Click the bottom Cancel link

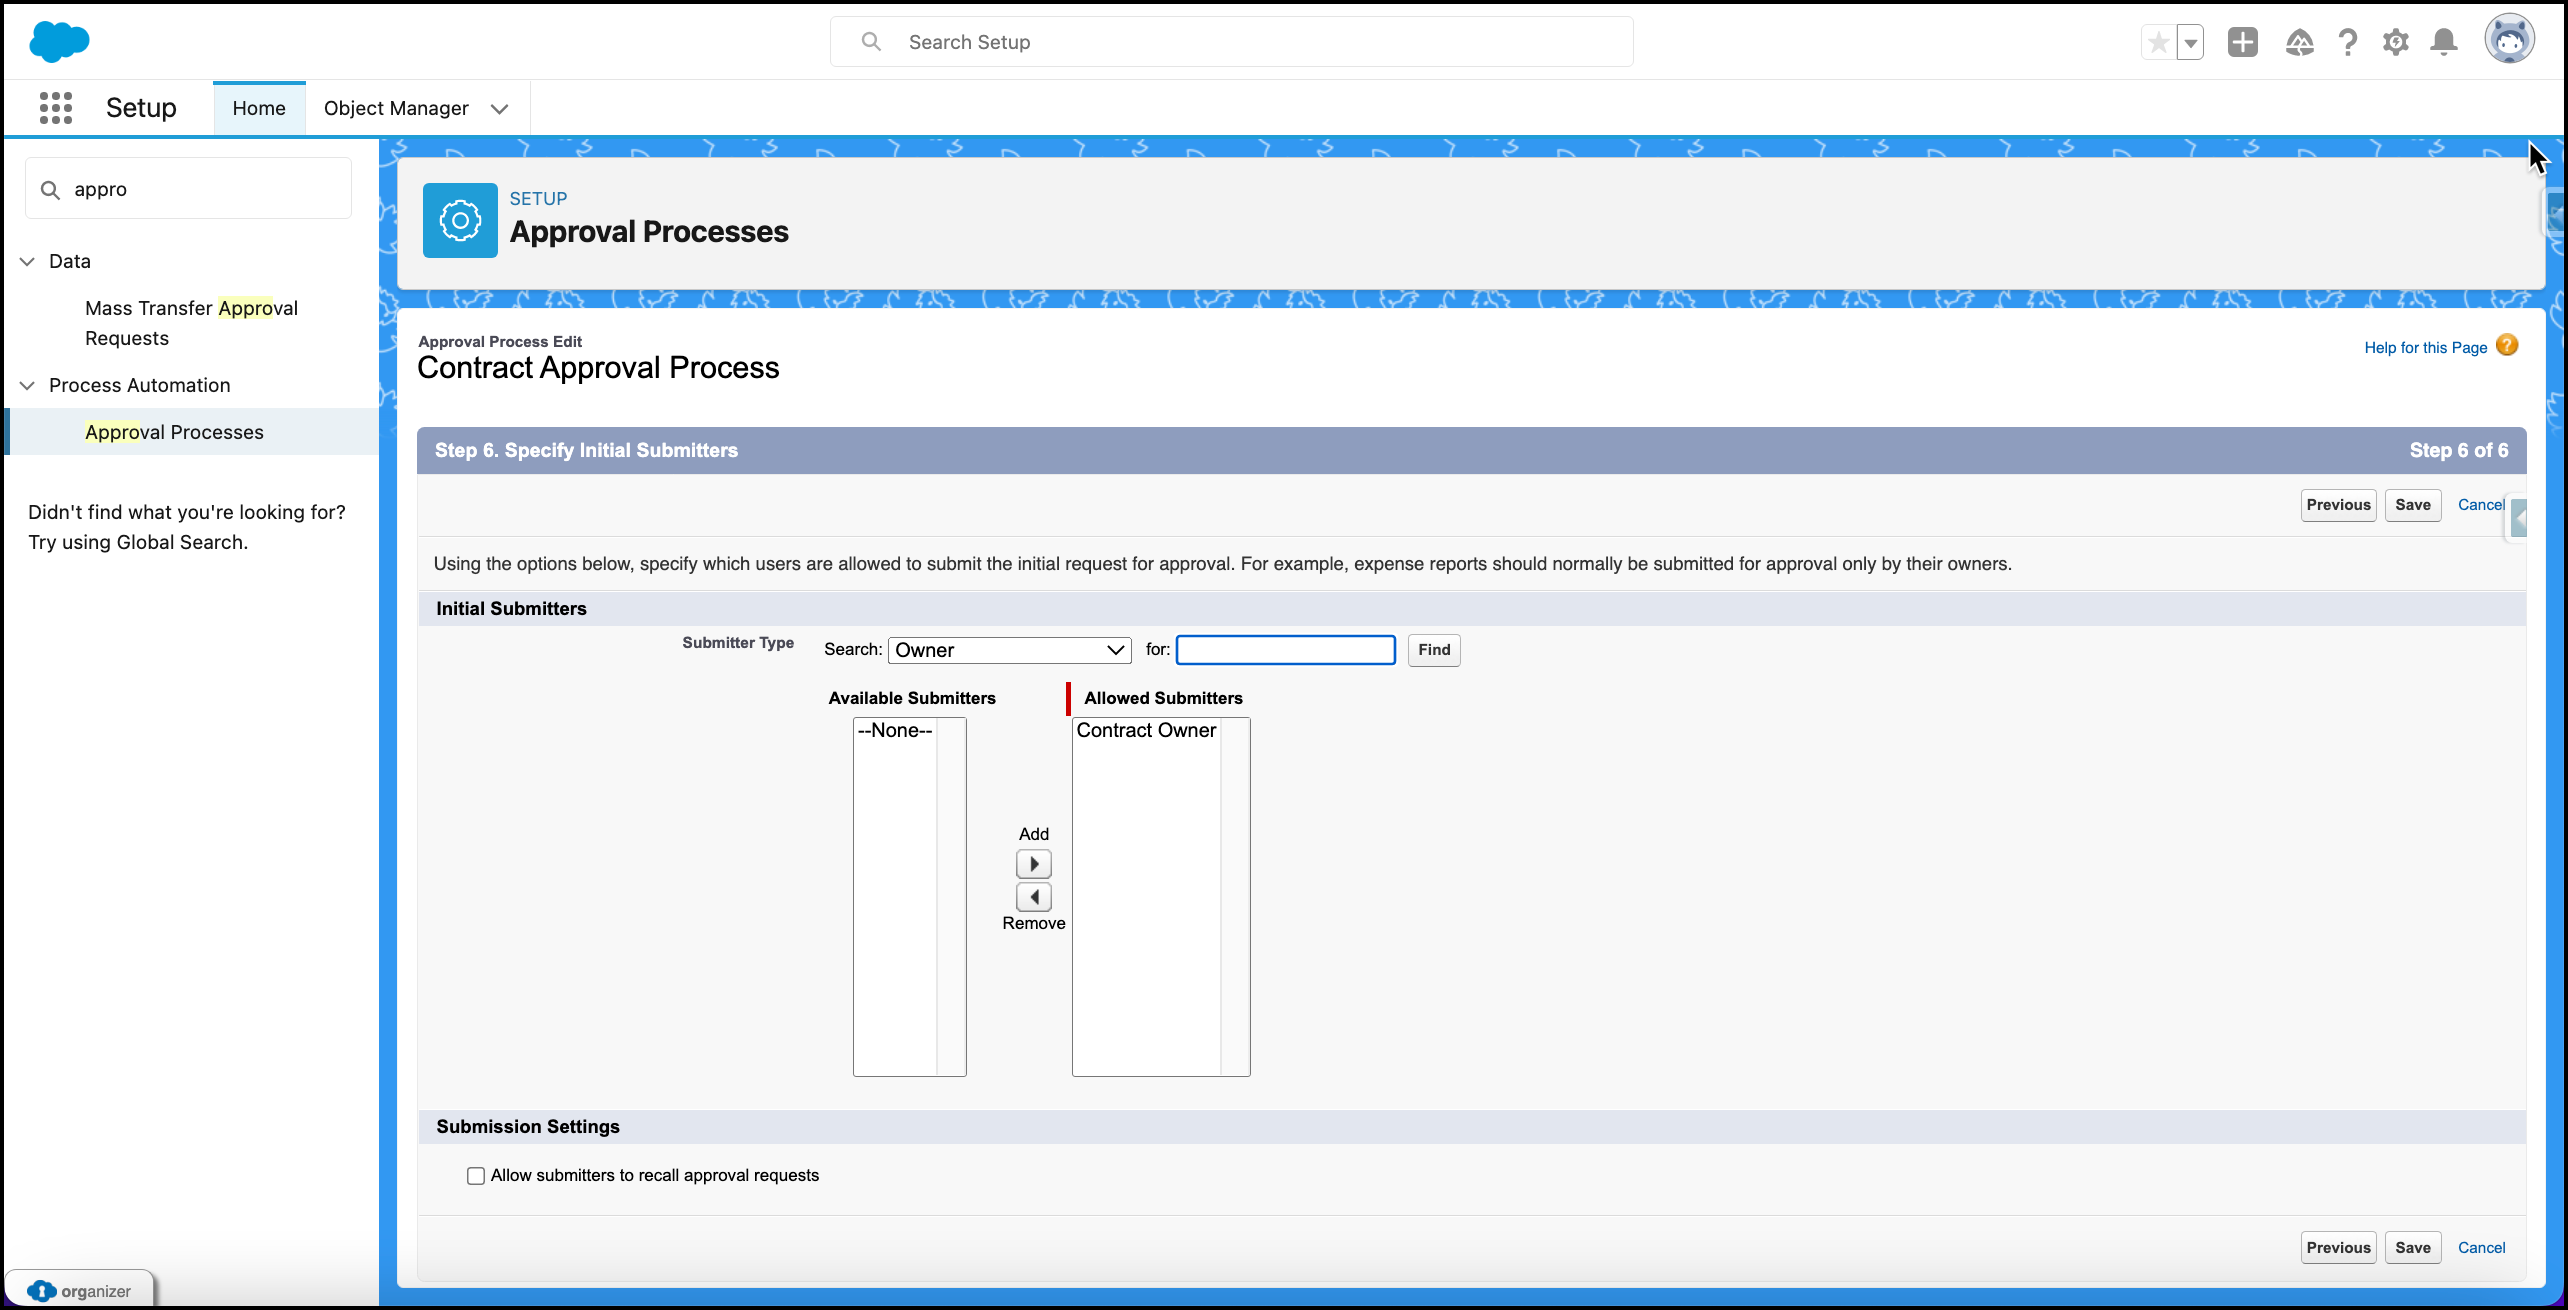tap(2481, 1247)
